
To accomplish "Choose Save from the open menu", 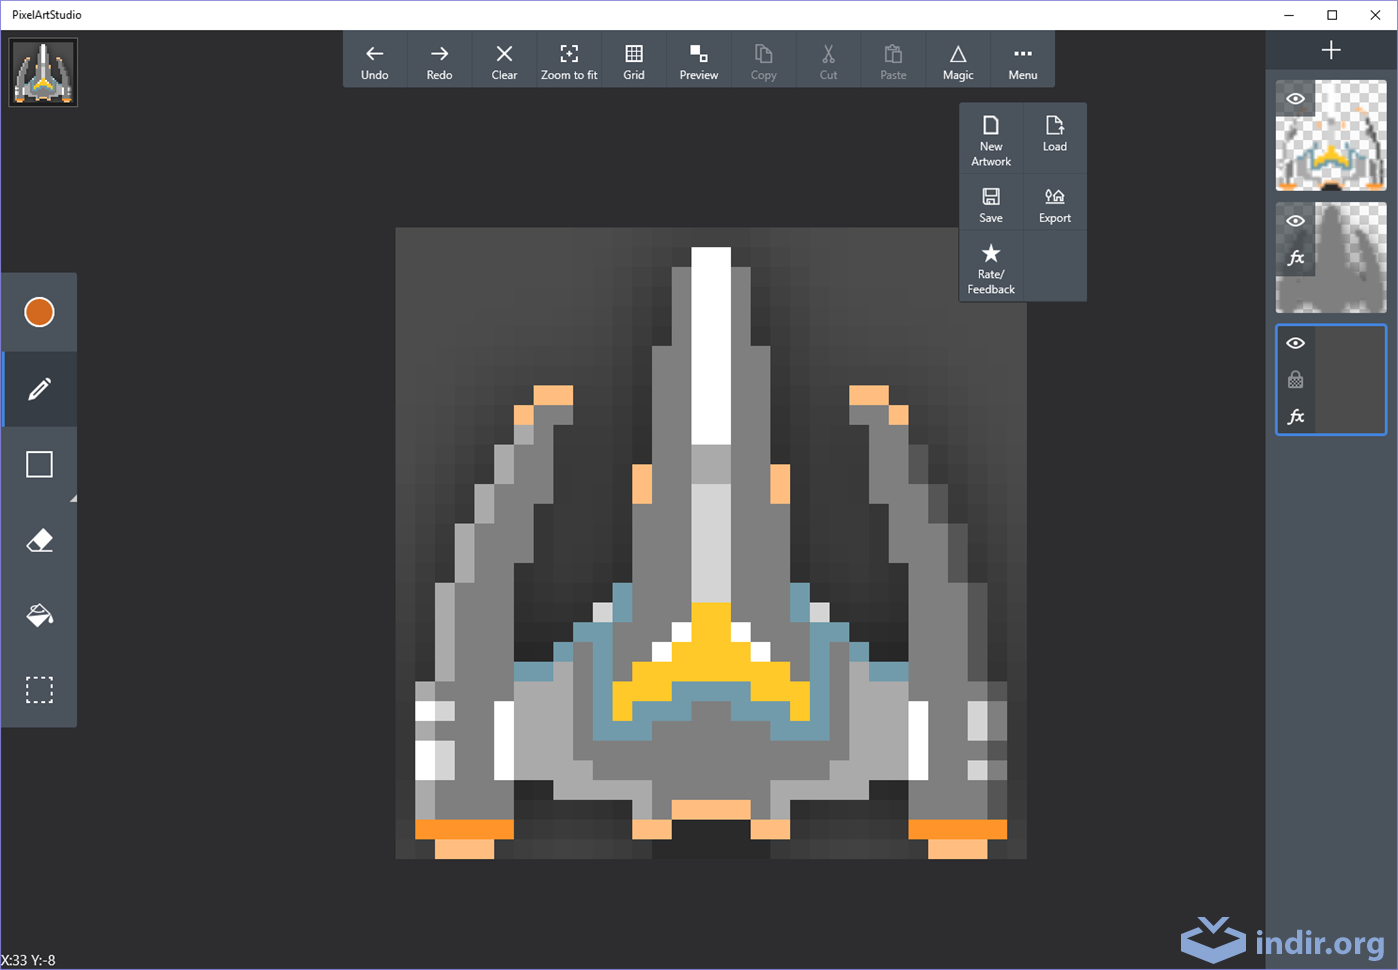I will tap(990, 202).
